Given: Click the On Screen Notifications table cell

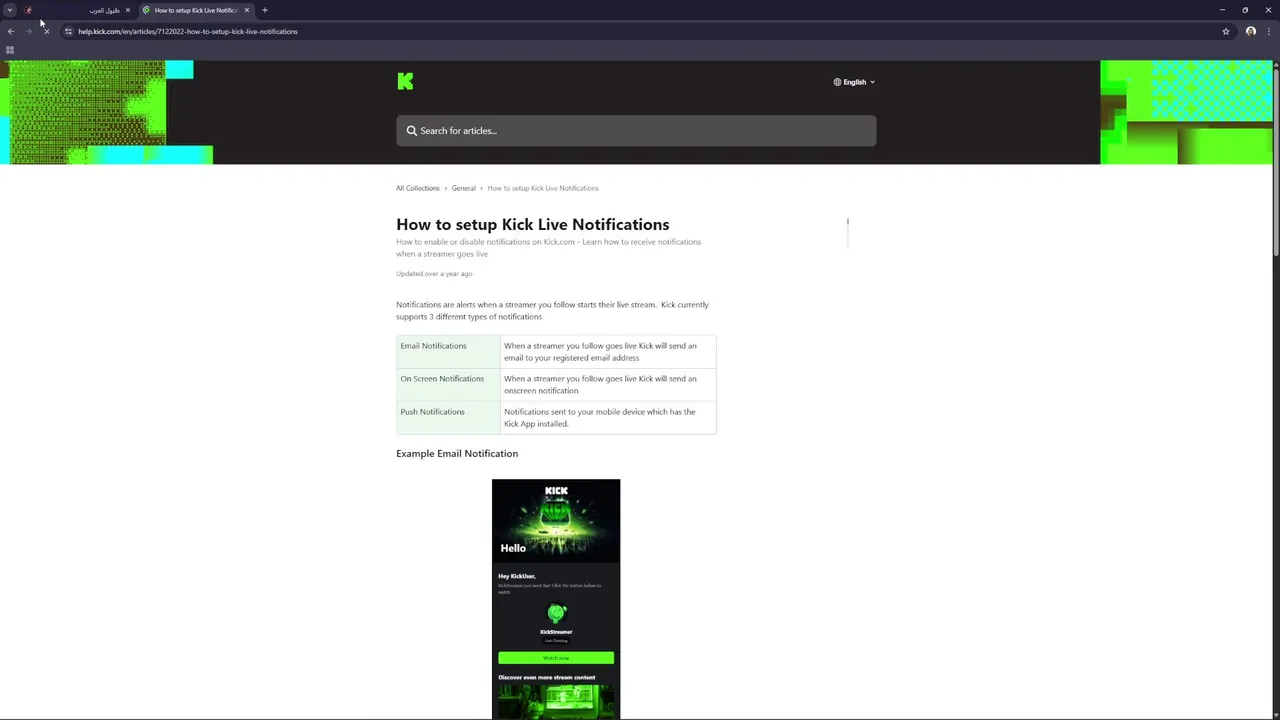Looking at the screenshot, I should 448,385.
